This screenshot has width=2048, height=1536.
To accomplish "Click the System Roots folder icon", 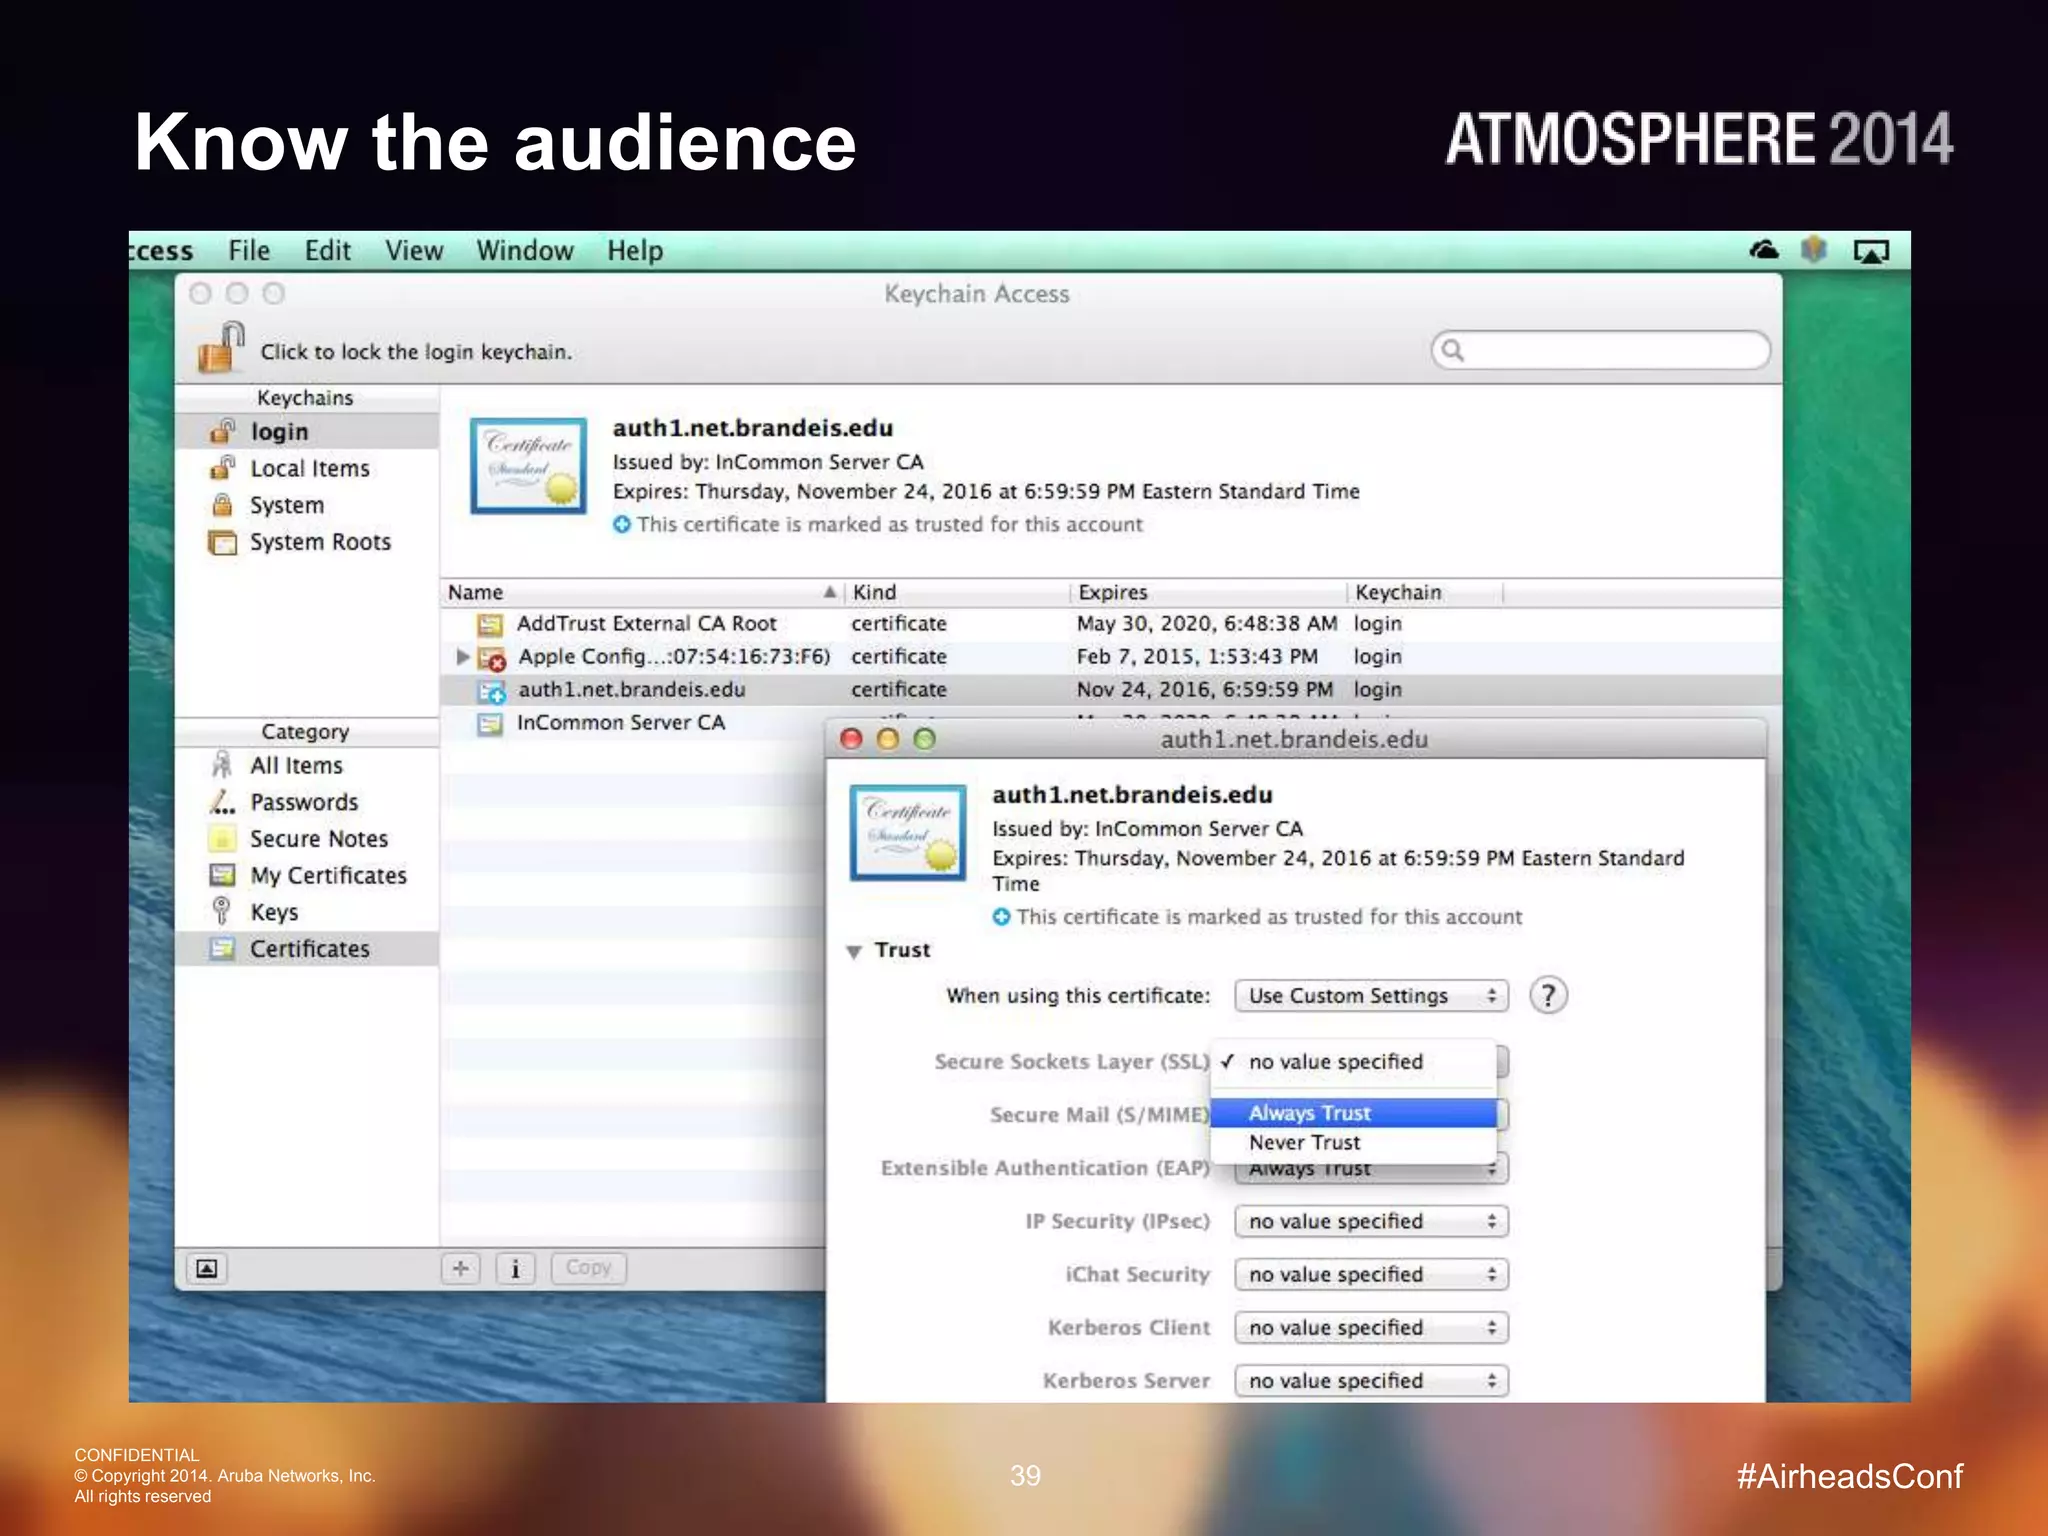I will [x=222, y=542].
